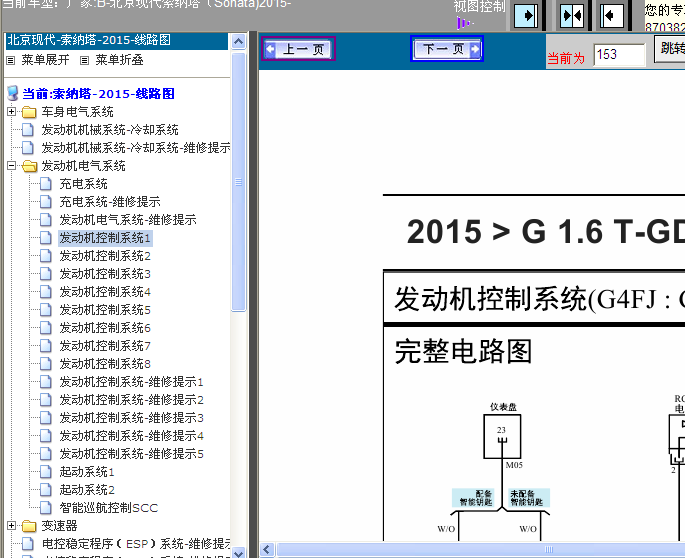Click 菜单展开 to expand the menu
Image resolution: width=685 pixels, height=558 pixels.
tap(45, 60)
